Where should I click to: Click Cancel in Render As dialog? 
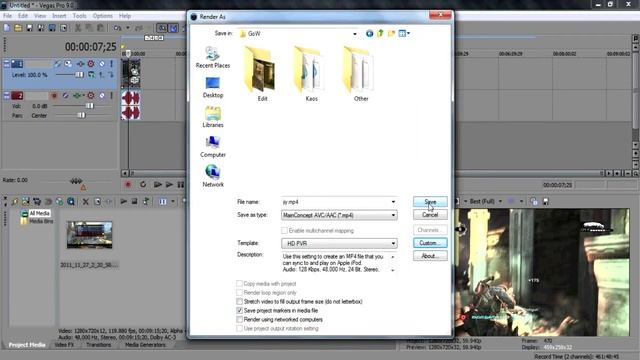pyautogui.click(x=430, y=215)
